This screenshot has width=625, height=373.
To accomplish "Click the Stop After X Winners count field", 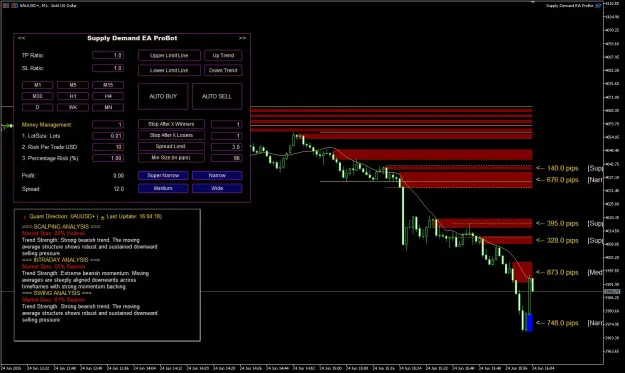I will tap(226, 125).
